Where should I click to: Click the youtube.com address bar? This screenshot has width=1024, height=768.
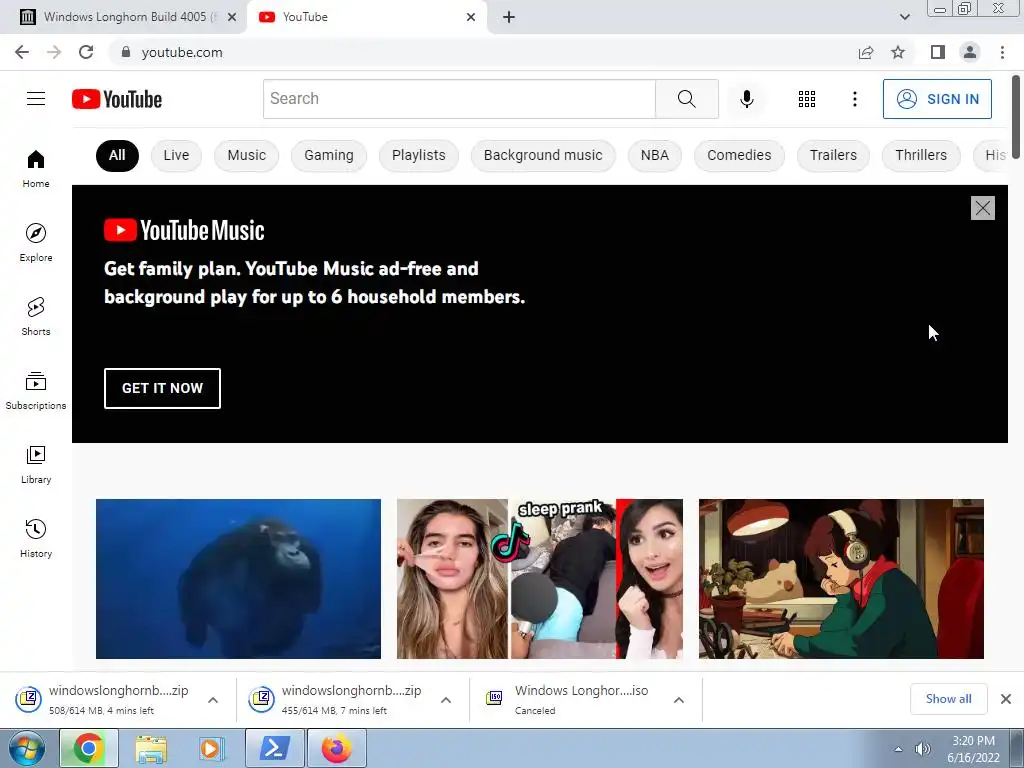click(x=483, y=52)
